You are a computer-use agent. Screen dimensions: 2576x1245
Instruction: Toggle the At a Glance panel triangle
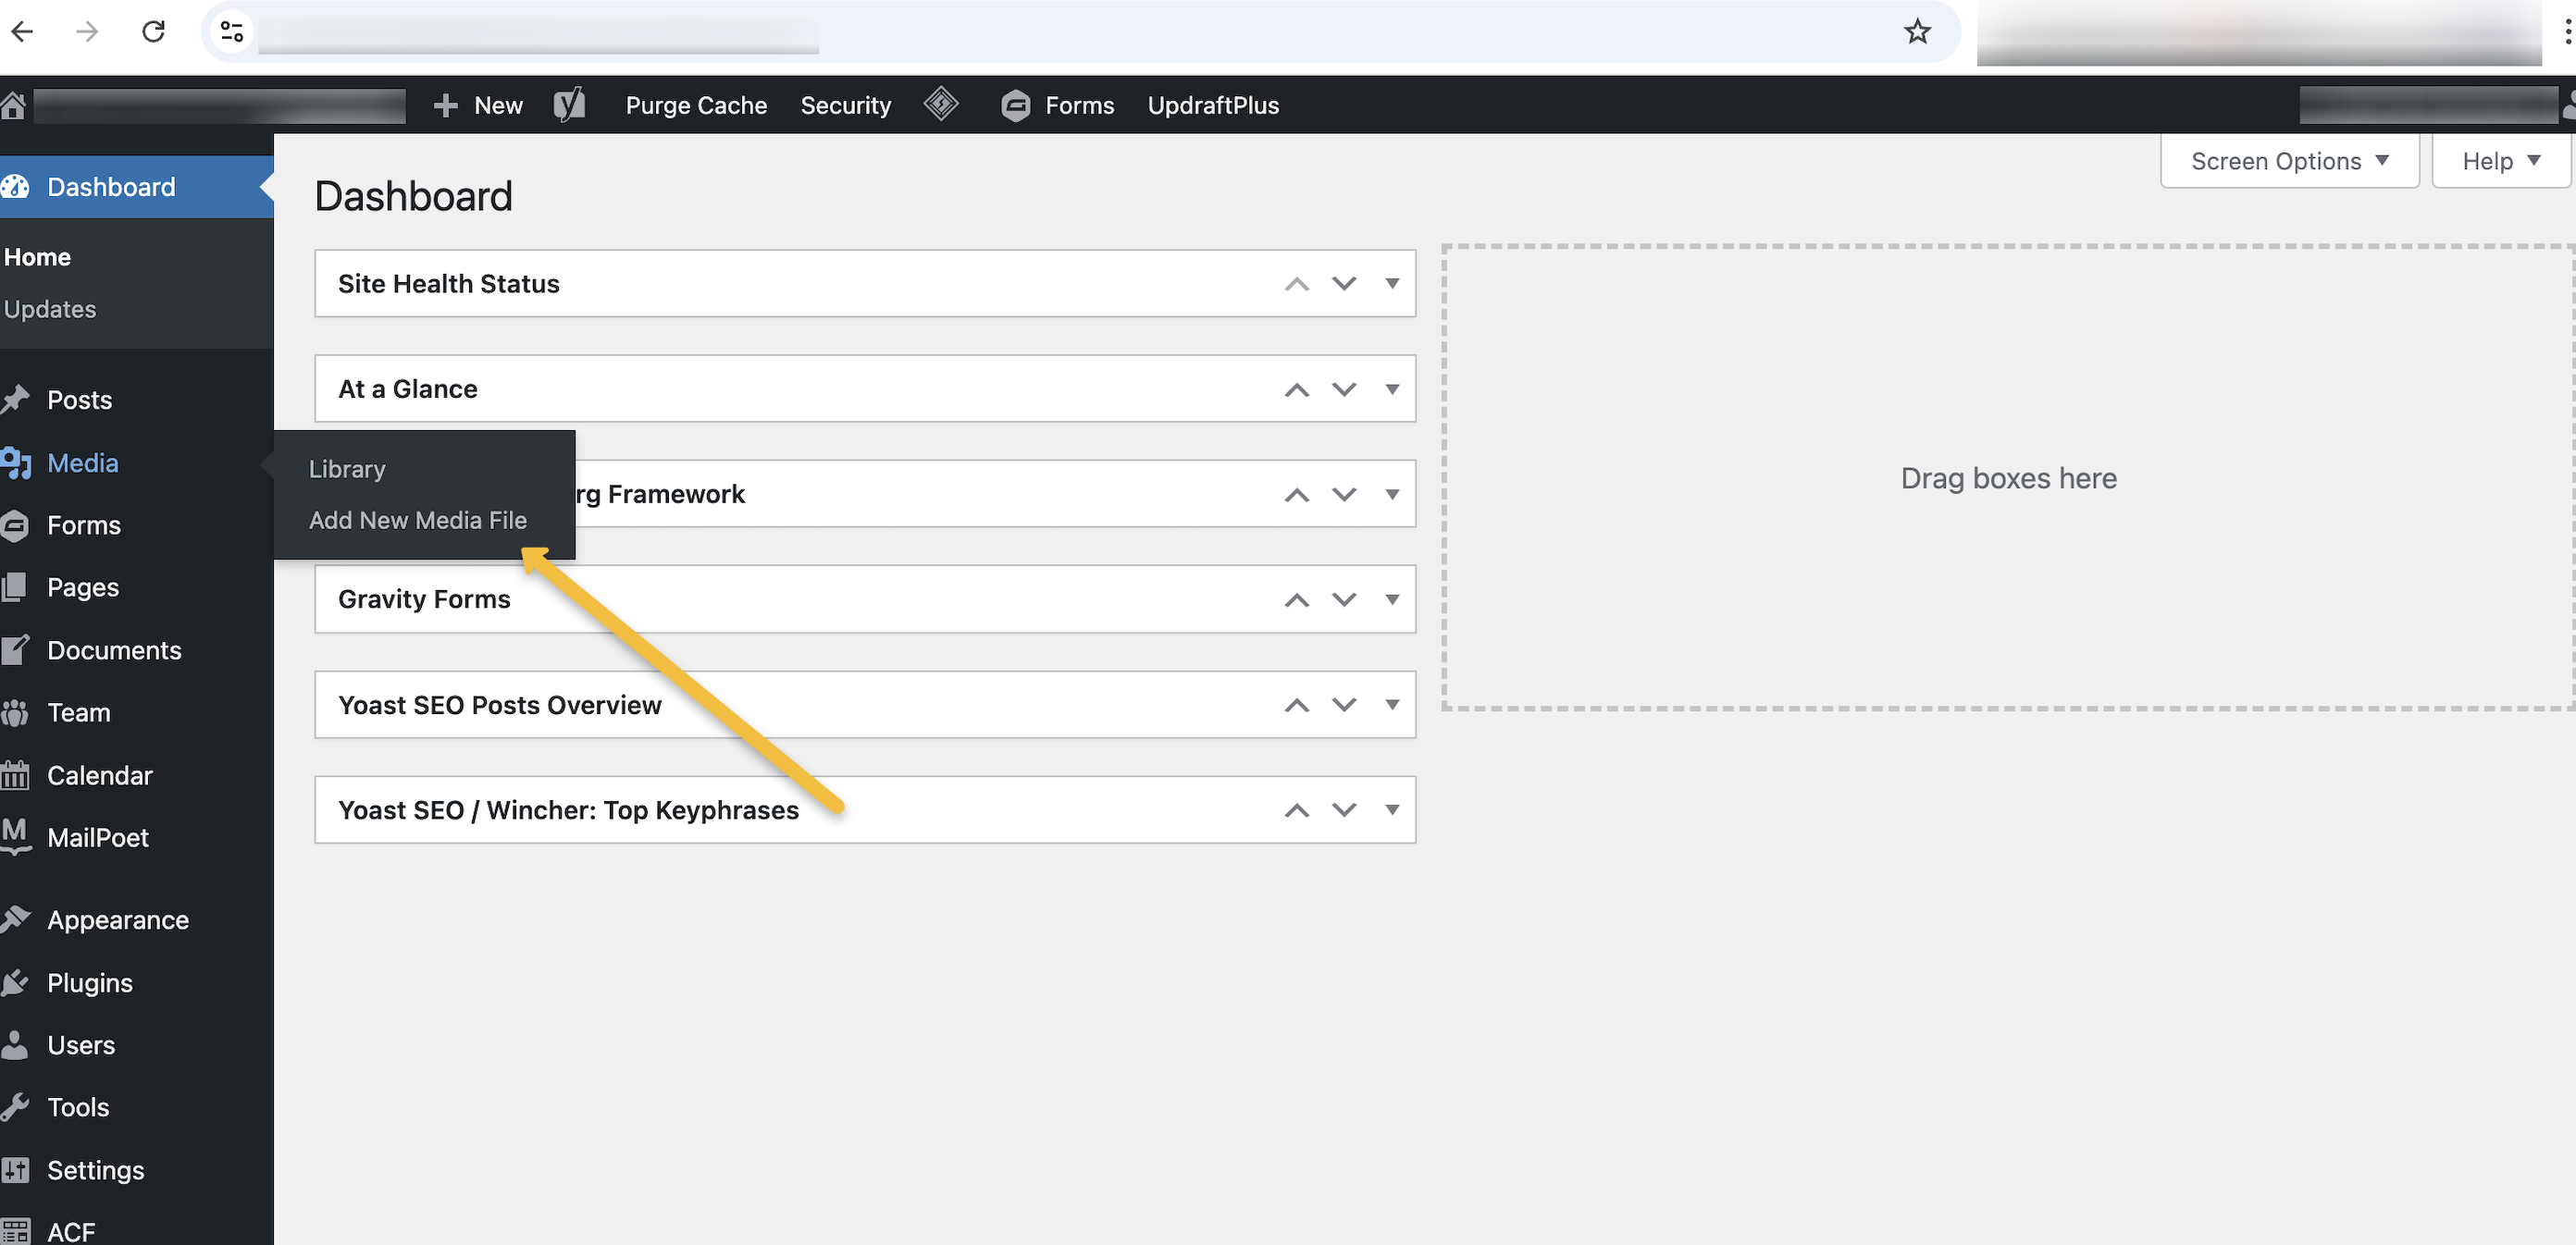coord(1392,389)
